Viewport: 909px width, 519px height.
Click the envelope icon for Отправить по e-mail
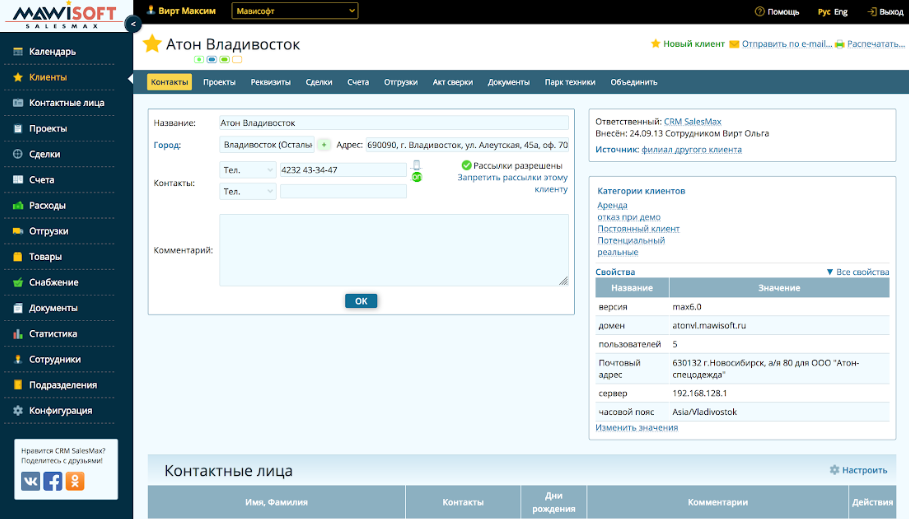click(x=734, y=44)
